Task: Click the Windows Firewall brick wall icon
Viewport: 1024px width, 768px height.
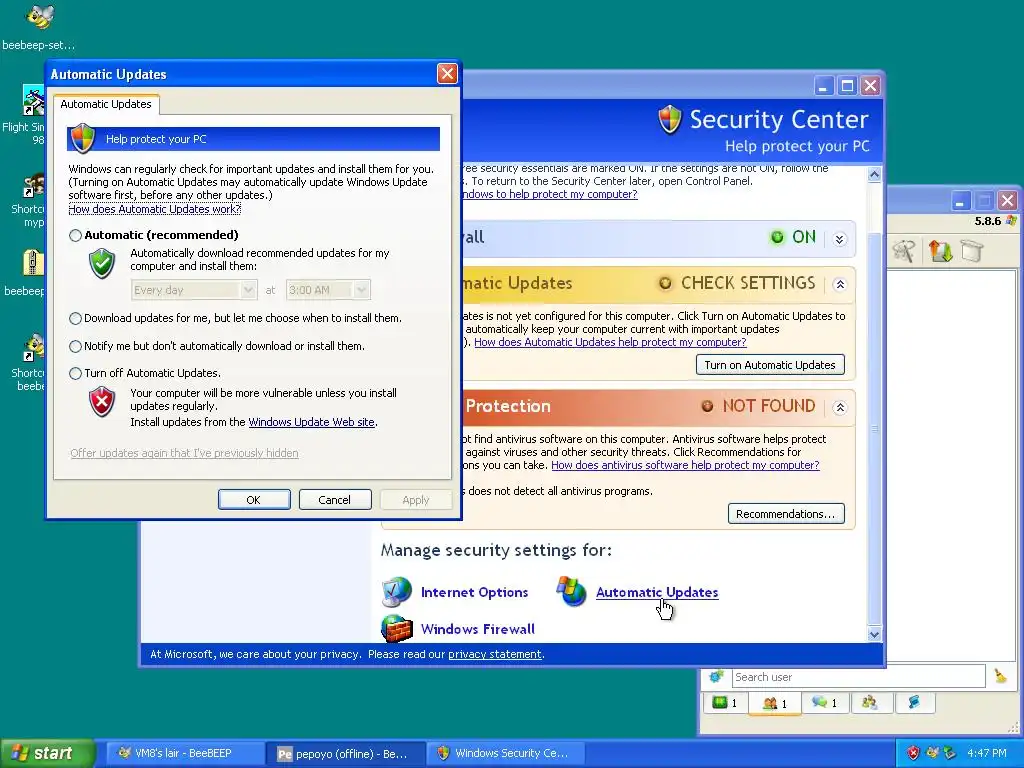Action: tap(396, 629)
